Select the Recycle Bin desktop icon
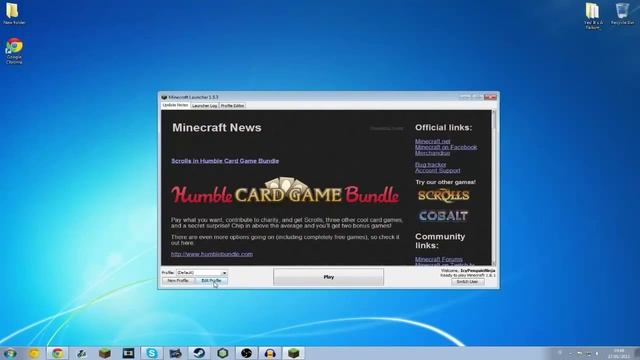 pos(622,13)
